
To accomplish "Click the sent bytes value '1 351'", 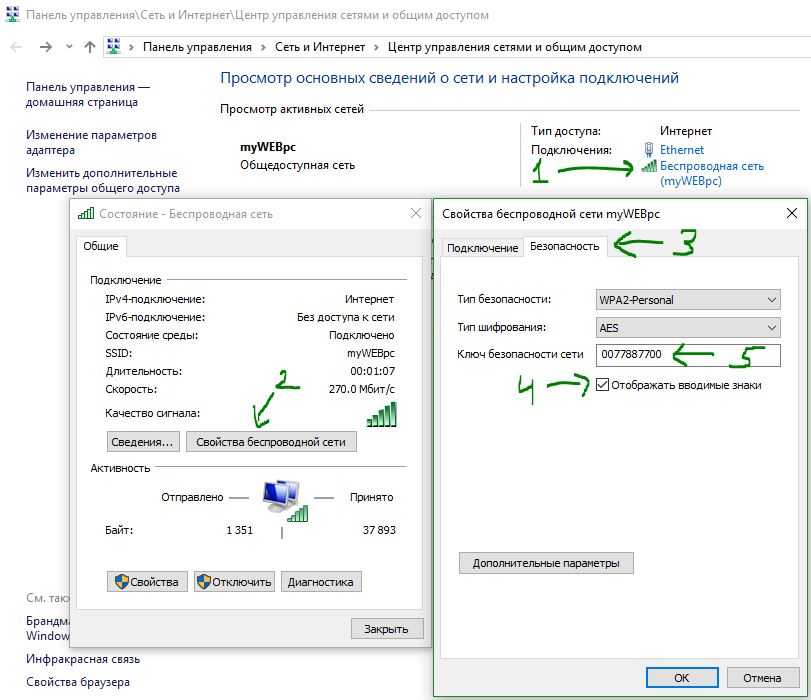I will pos(239,530).
